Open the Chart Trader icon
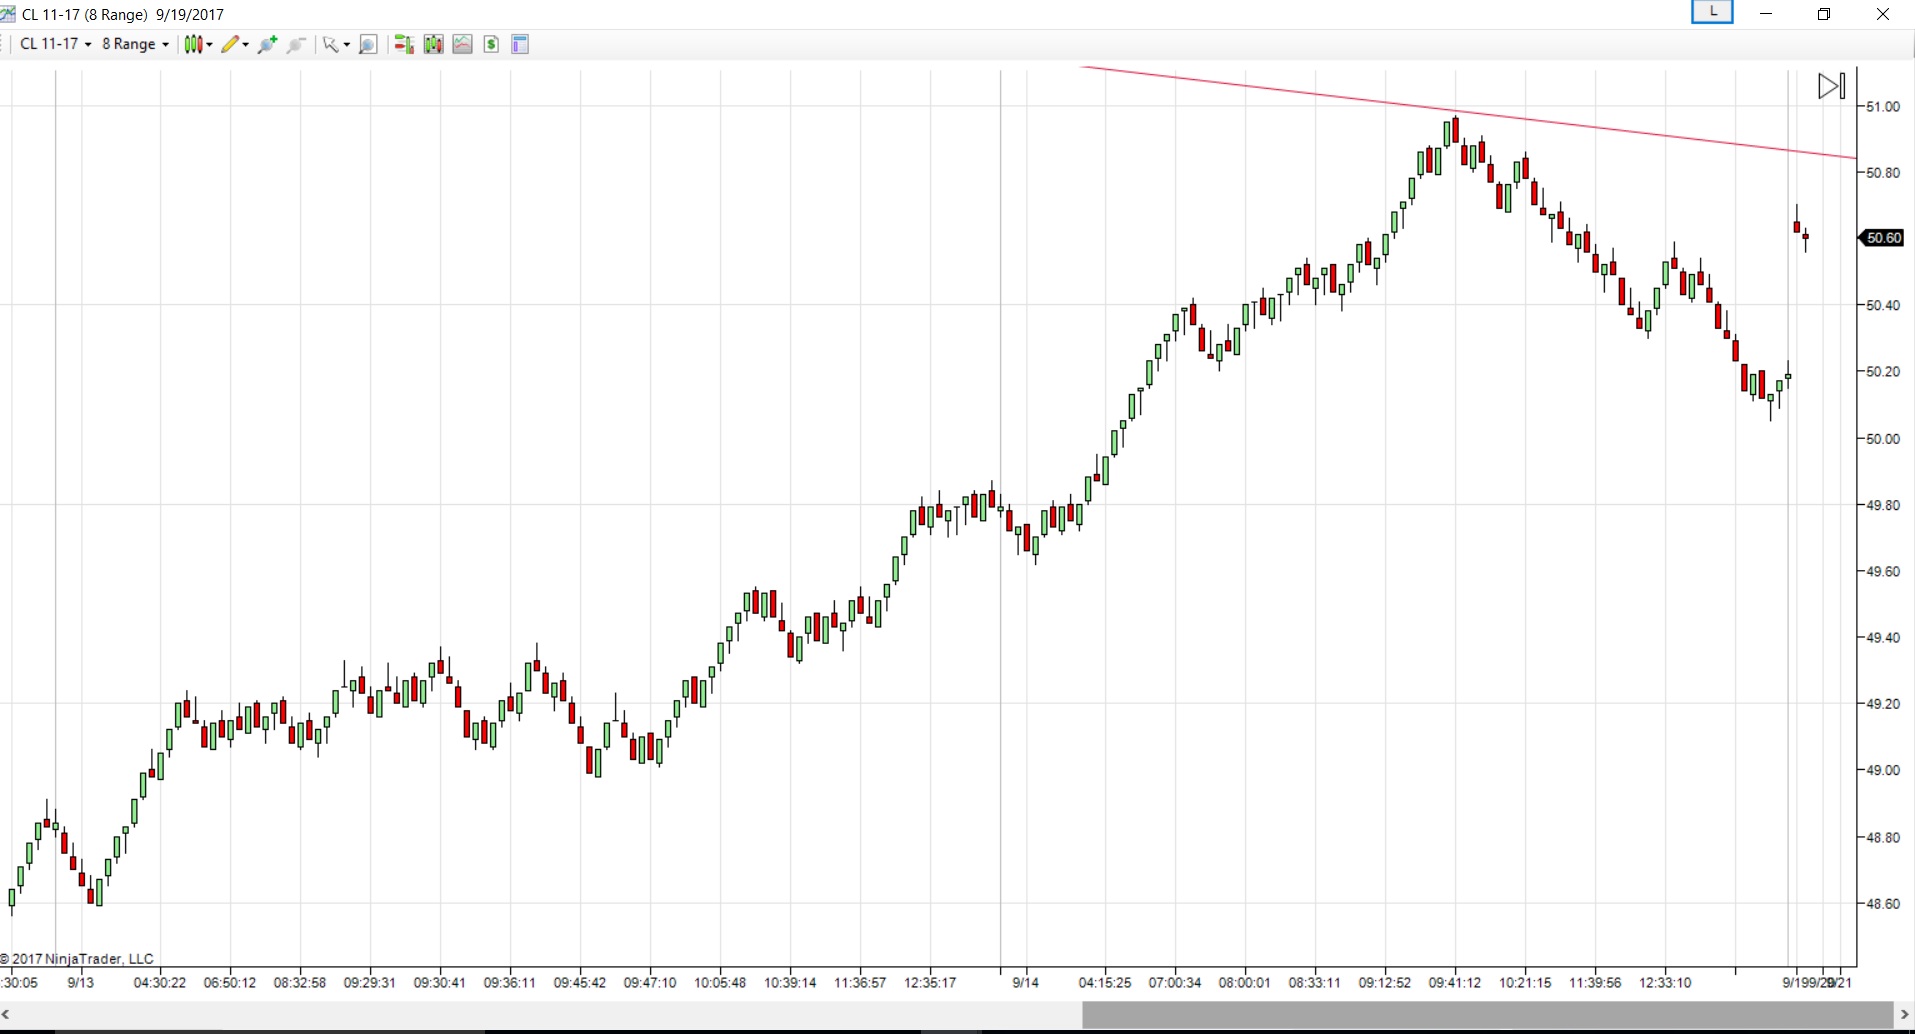The image size is (1915, 1034). (404, 44)
